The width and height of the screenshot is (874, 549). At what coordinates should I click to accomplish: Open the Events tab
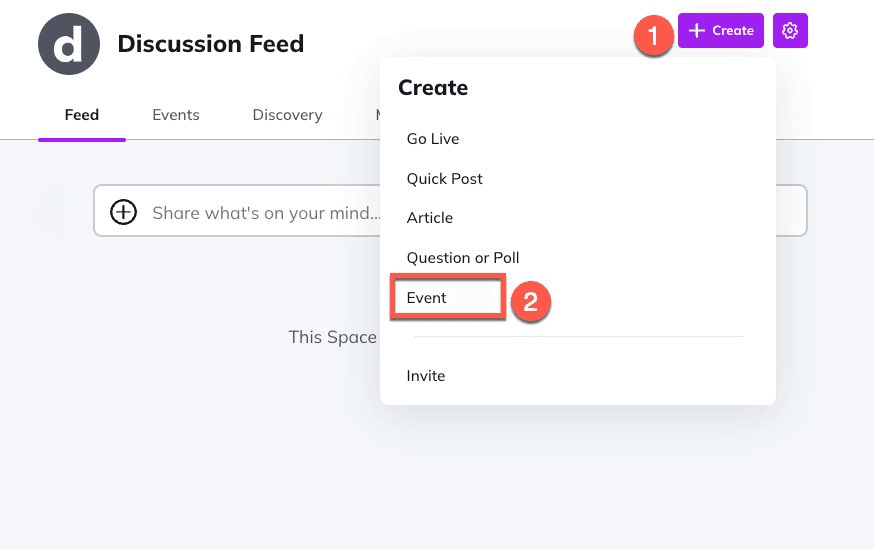tap(176, 115)
